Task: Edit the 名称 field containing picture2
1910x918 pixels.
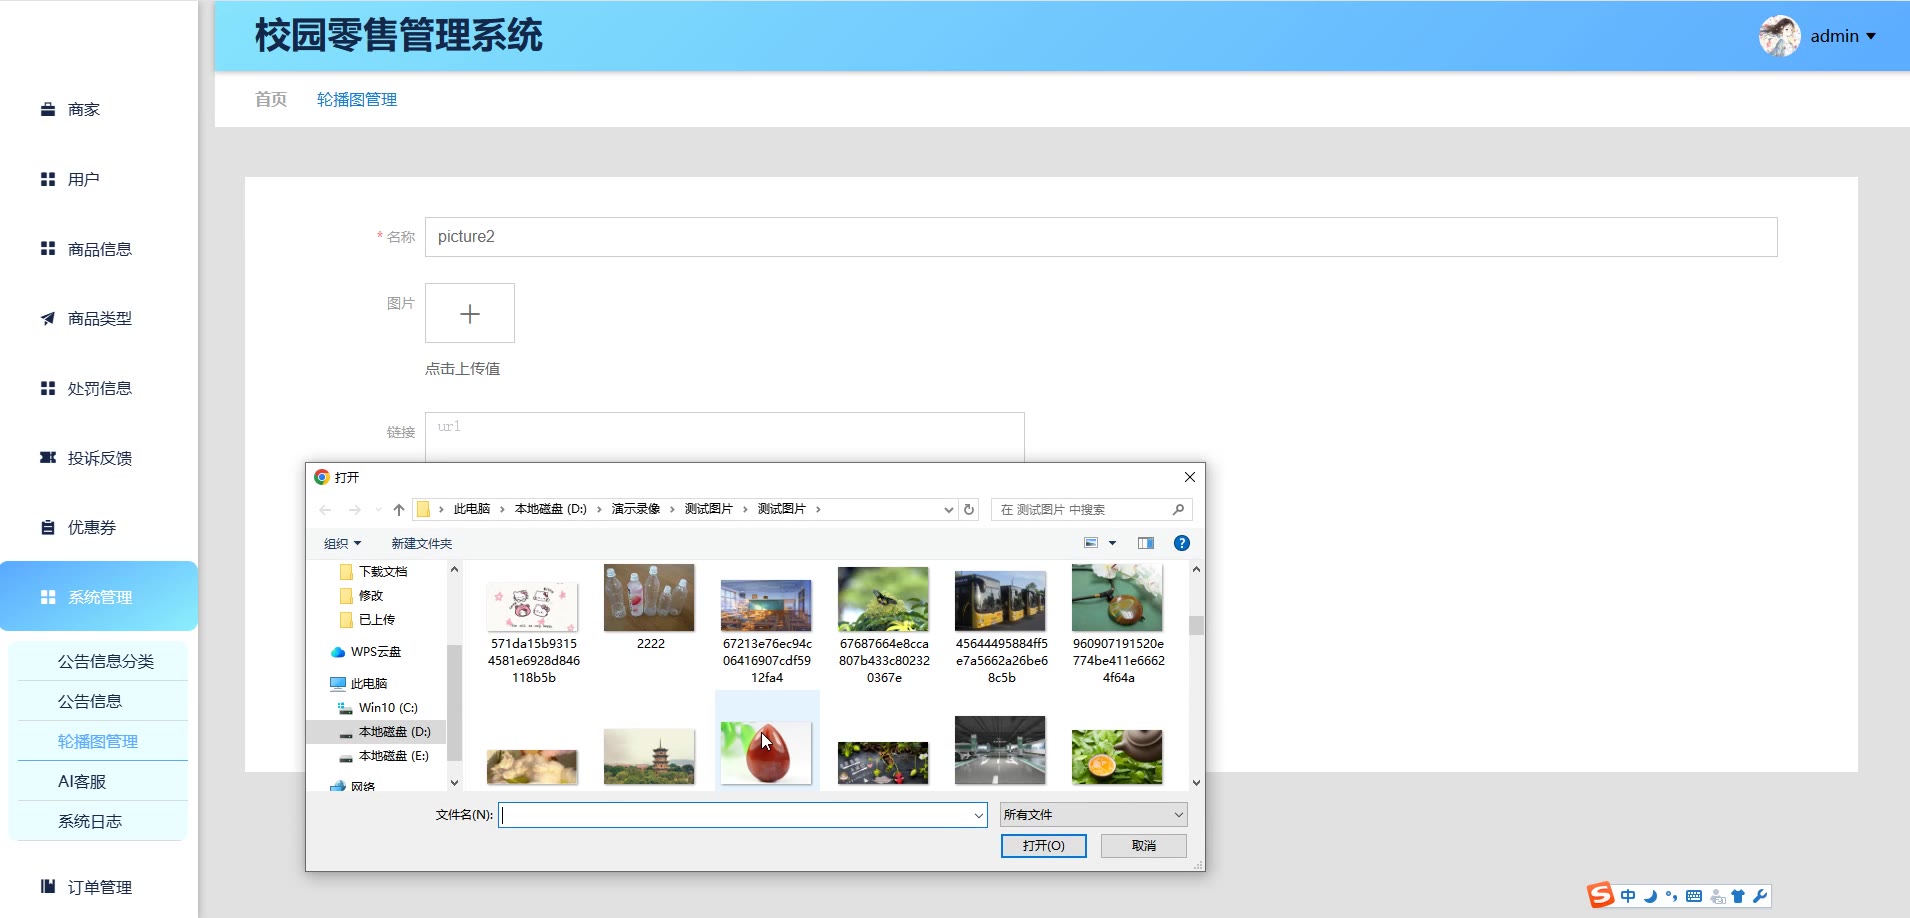Action: 1101,237
